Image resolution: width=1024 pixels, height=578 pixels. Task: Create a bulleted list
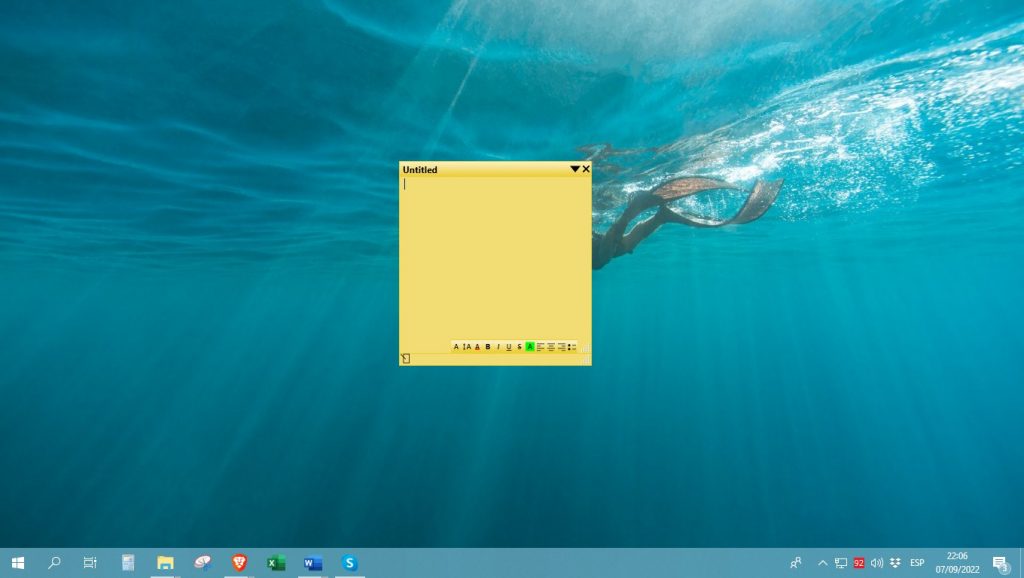(570, 346)
